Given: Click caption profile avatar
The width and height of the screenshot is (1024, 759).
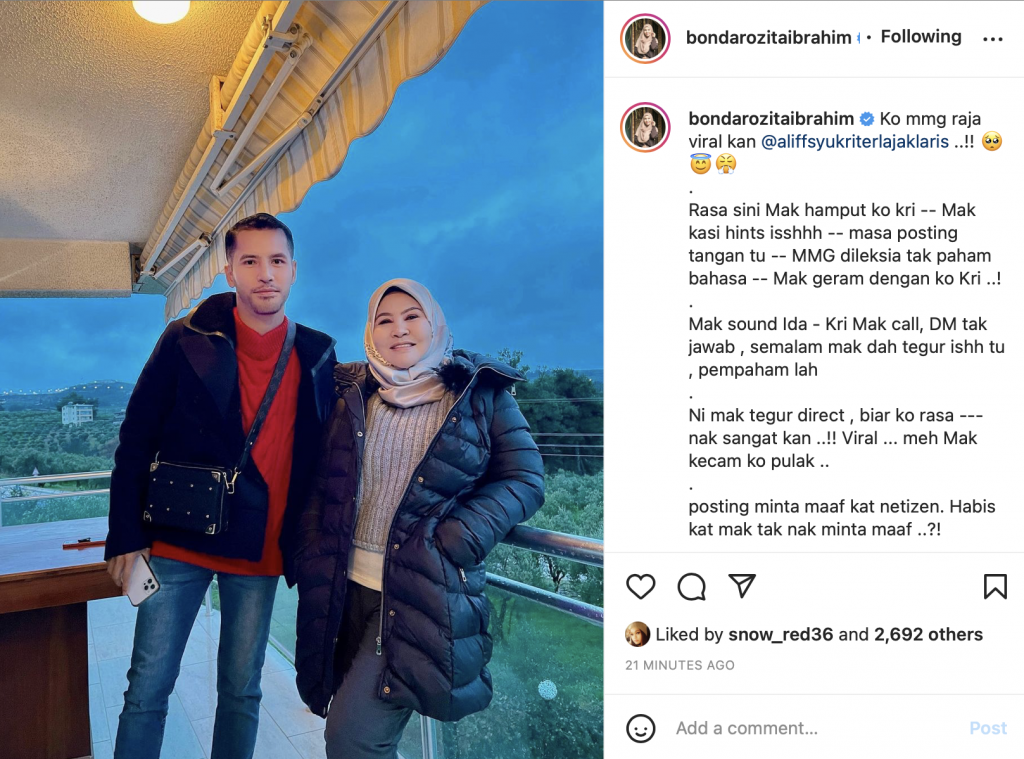Looking at the screenshot, I should pyautogui.click(x=645, y=127).
